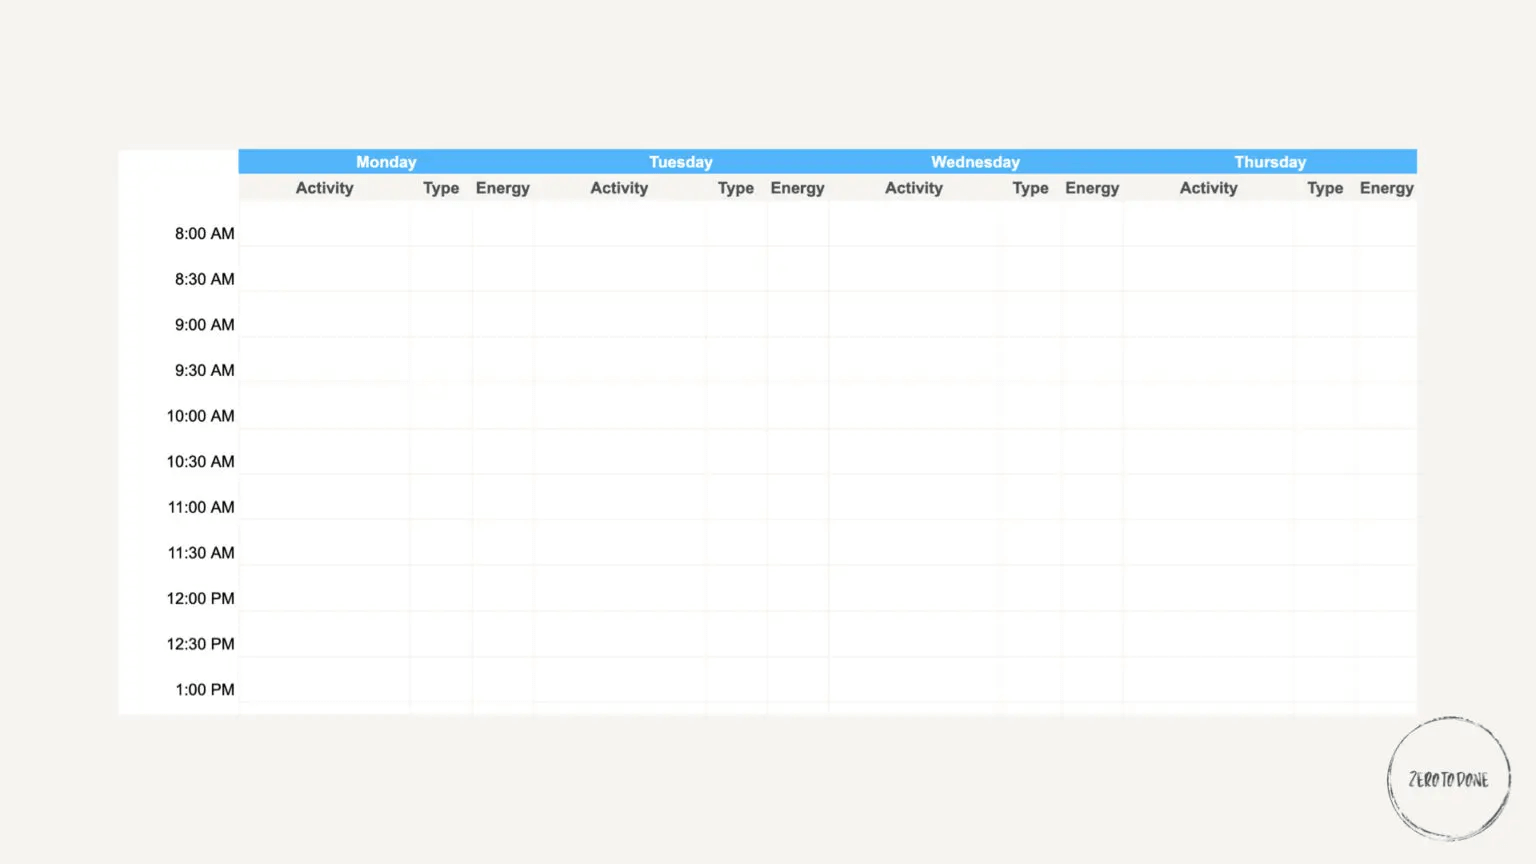Select the 1:00 PM time row label
1536x864 pixels.
[x=204, y=689]
